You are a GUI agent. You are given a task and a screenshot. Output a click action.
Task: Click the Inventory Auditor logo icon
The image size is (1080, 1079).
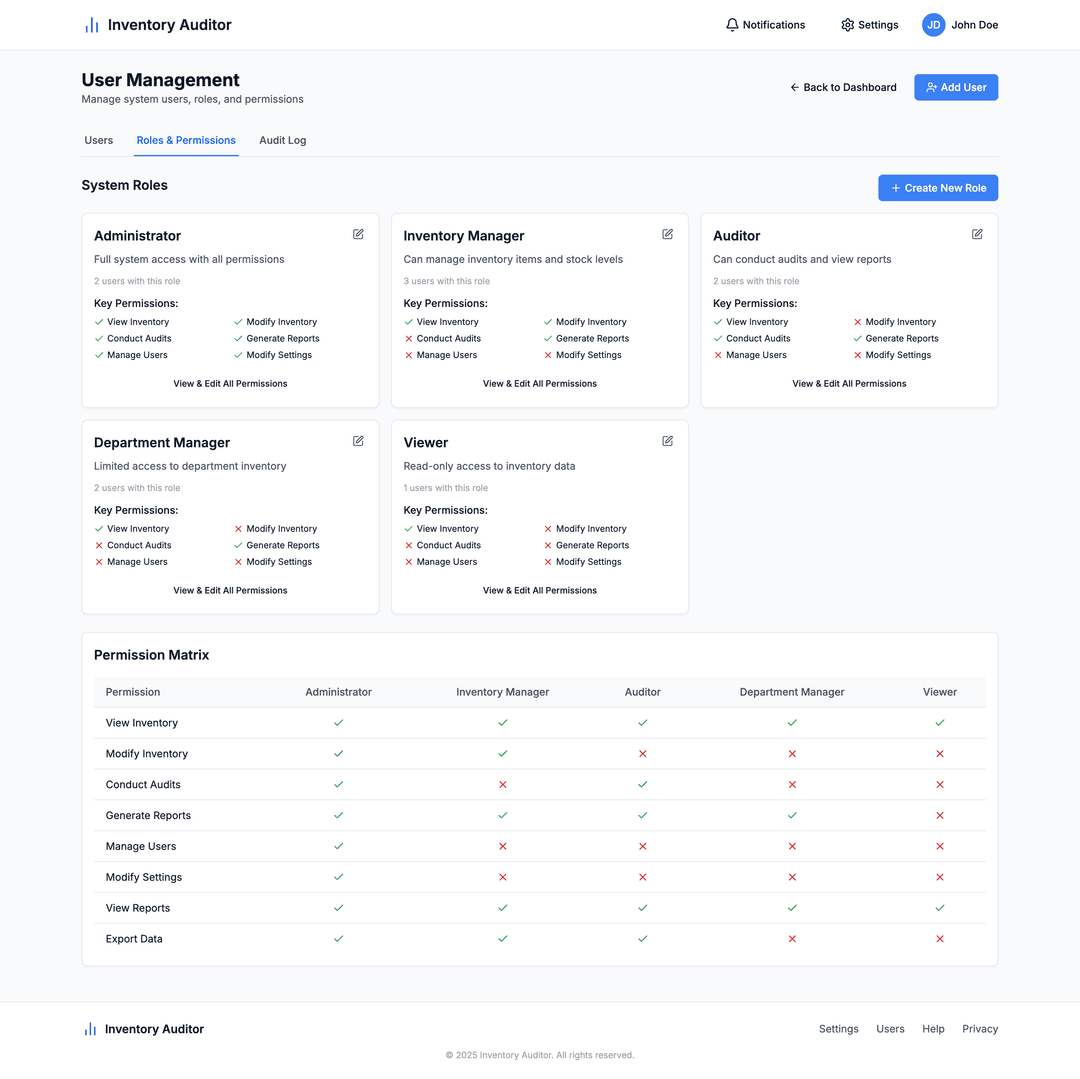(x=91, y=24)
